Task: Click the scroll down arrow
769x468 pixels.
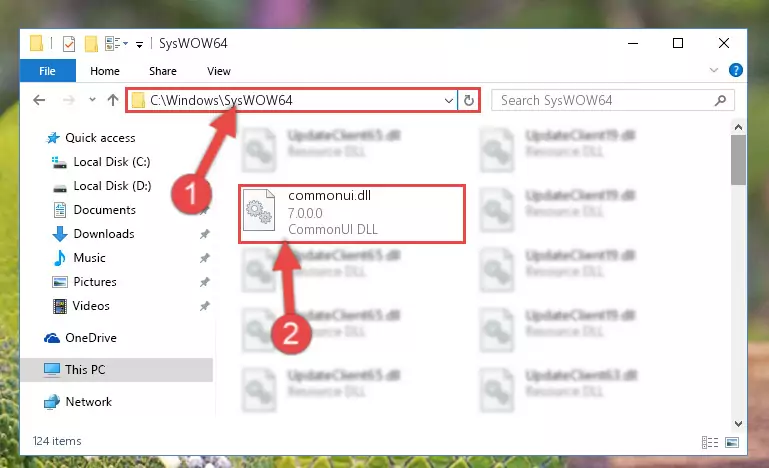Action: (x=738, y=423)
